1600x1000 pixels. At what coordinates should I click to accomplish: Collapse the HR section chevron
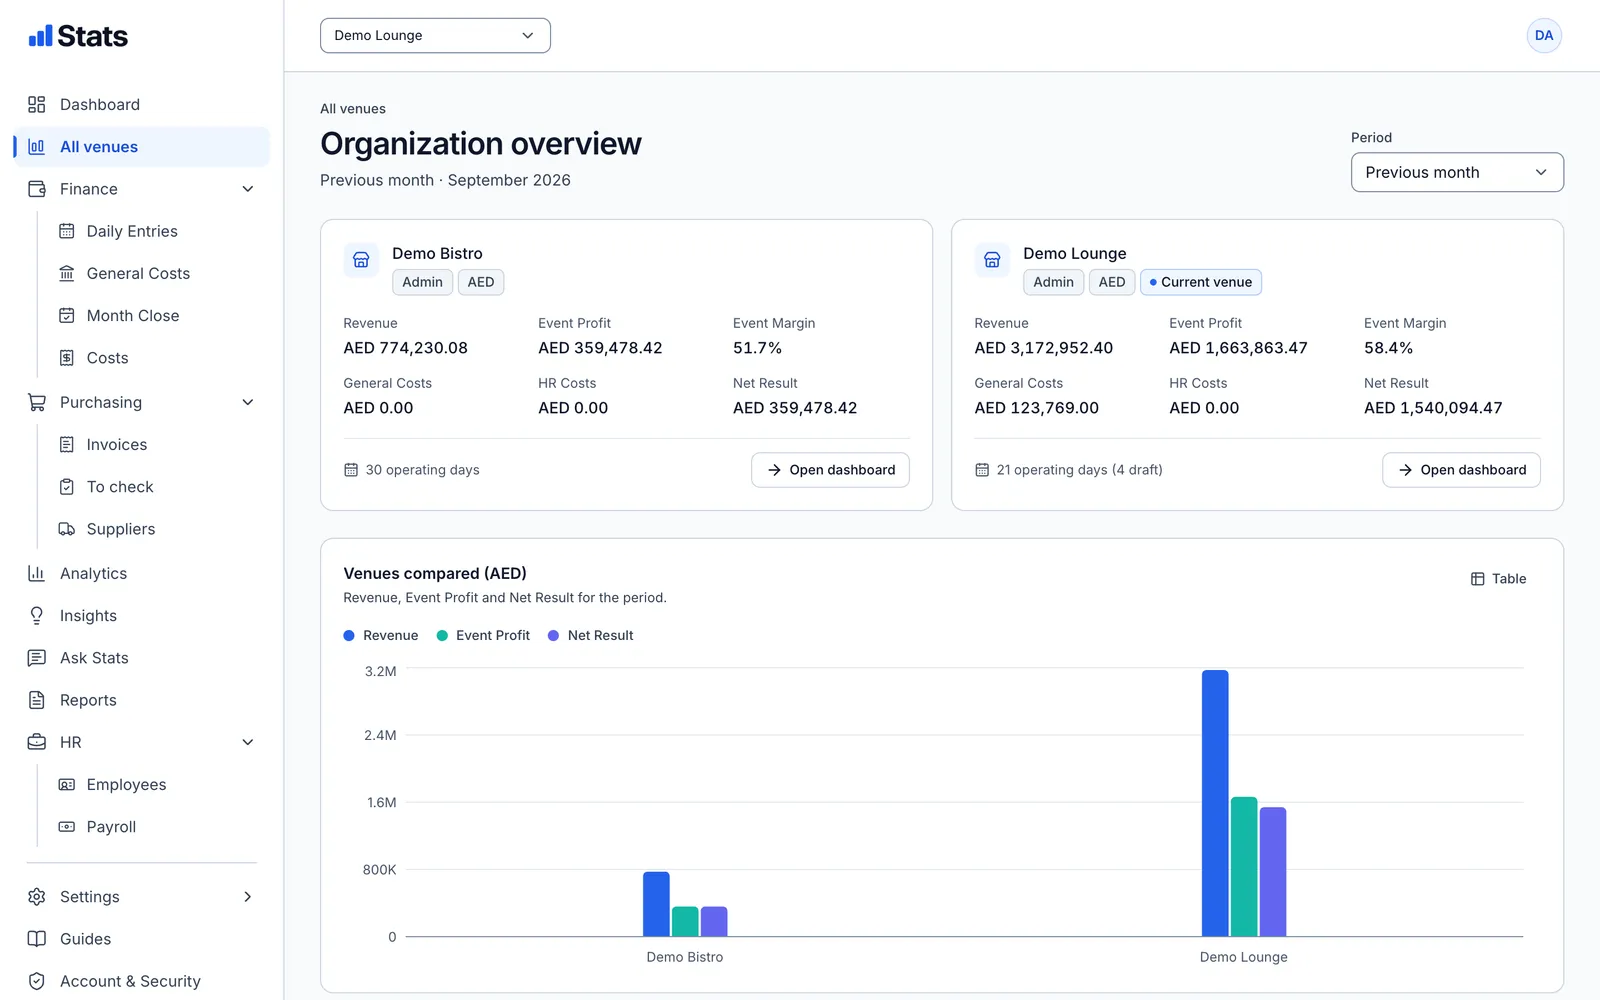[248, 742]
